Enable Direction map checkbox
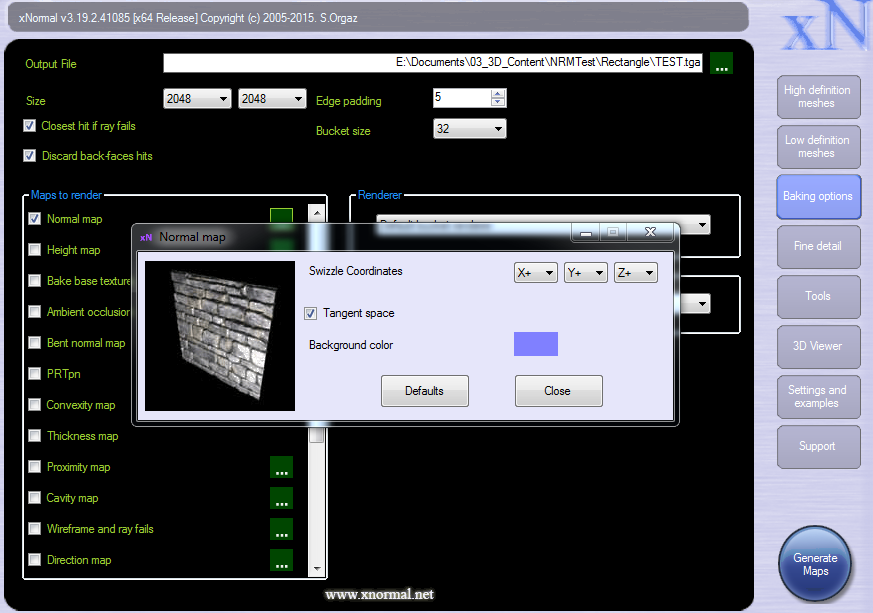Screen dimensions: 873x613 pyautogui.click(x=35, y=560)
